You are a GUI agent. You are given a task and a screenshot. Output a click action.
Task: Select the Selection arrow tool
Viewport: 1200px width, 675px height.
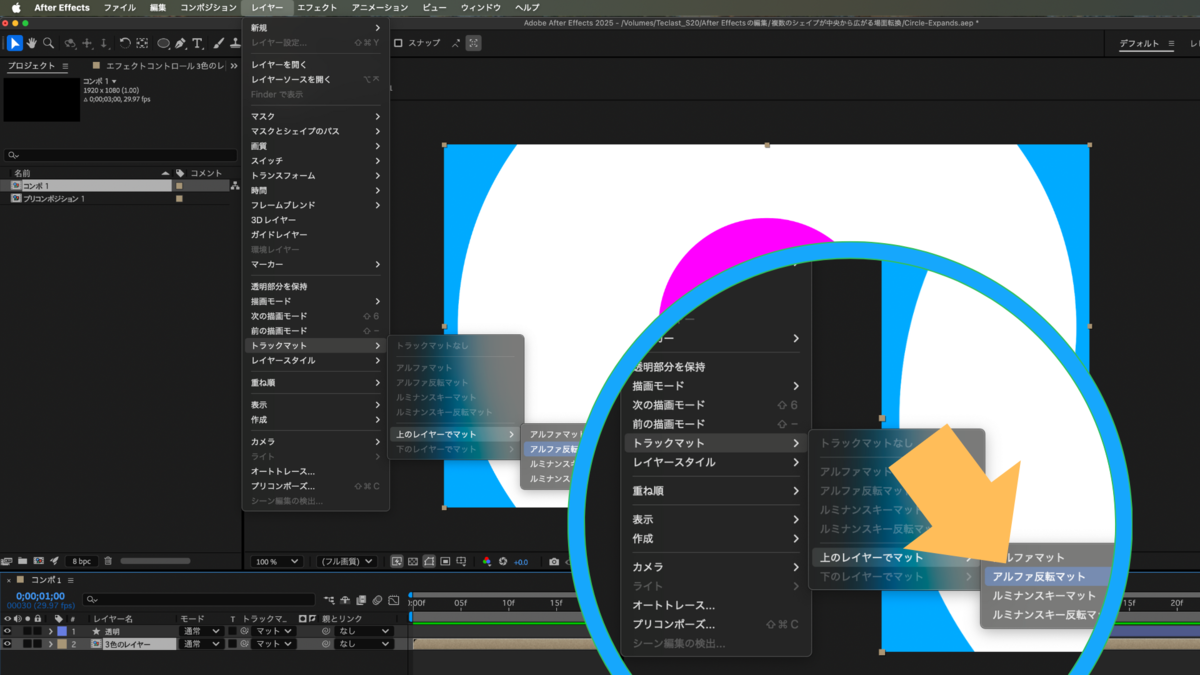pyautogui.click(x=15, y=43)
